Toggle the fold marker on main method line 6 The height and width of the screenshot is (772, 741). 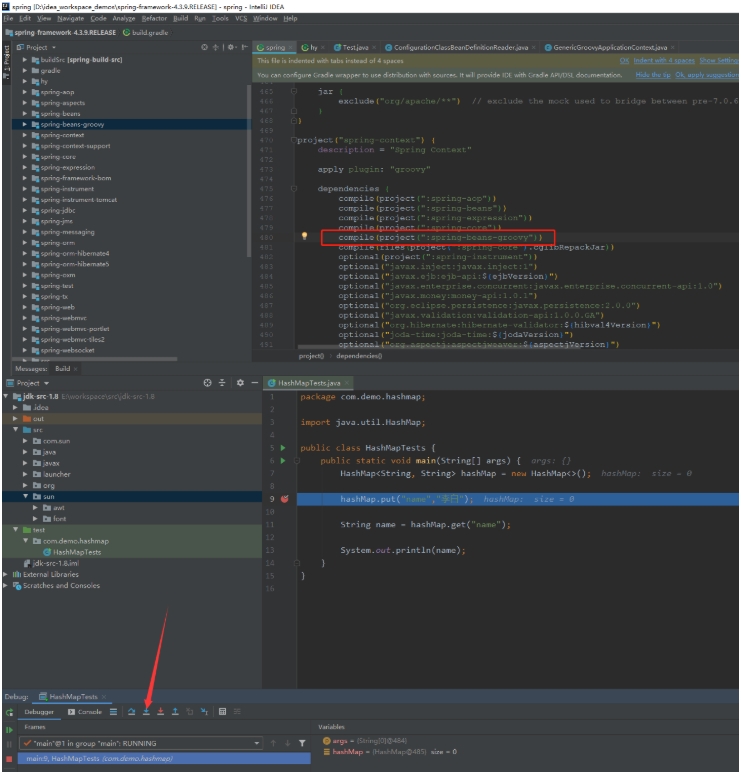pyautogui.click(x=297, y=460)
